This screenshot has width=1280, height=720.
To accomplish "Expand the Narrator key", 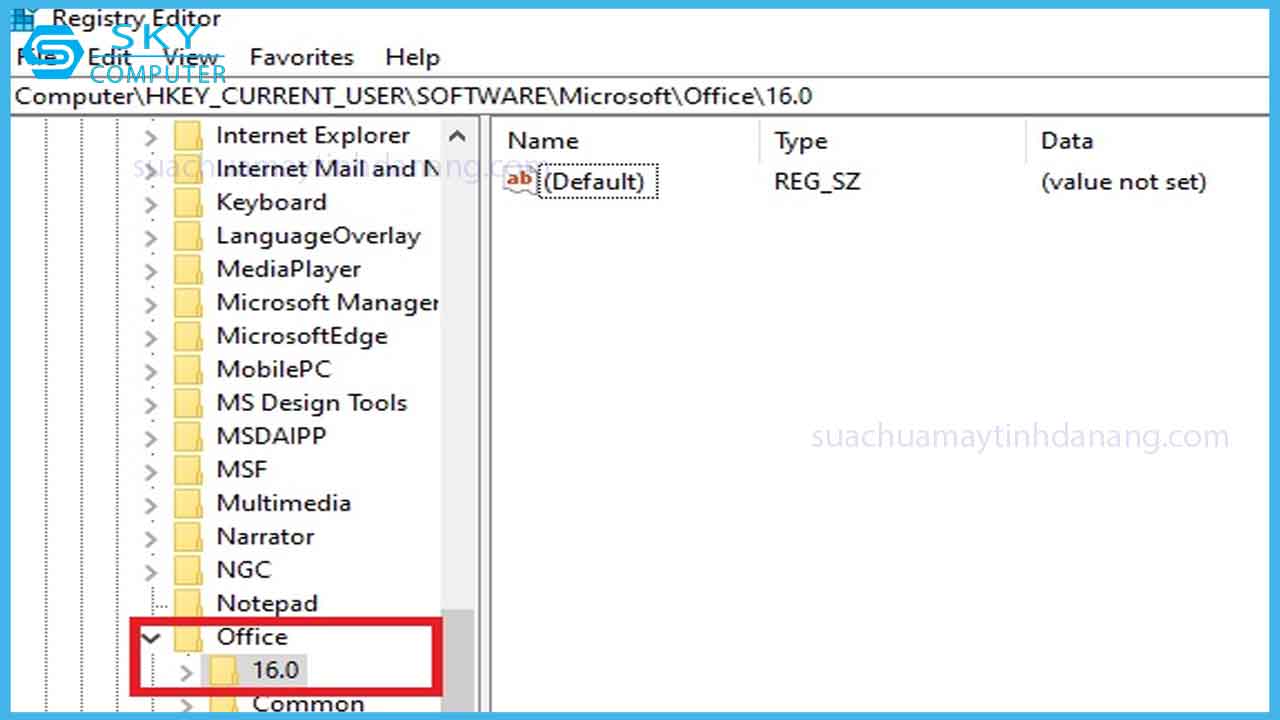I will [151, 538].
